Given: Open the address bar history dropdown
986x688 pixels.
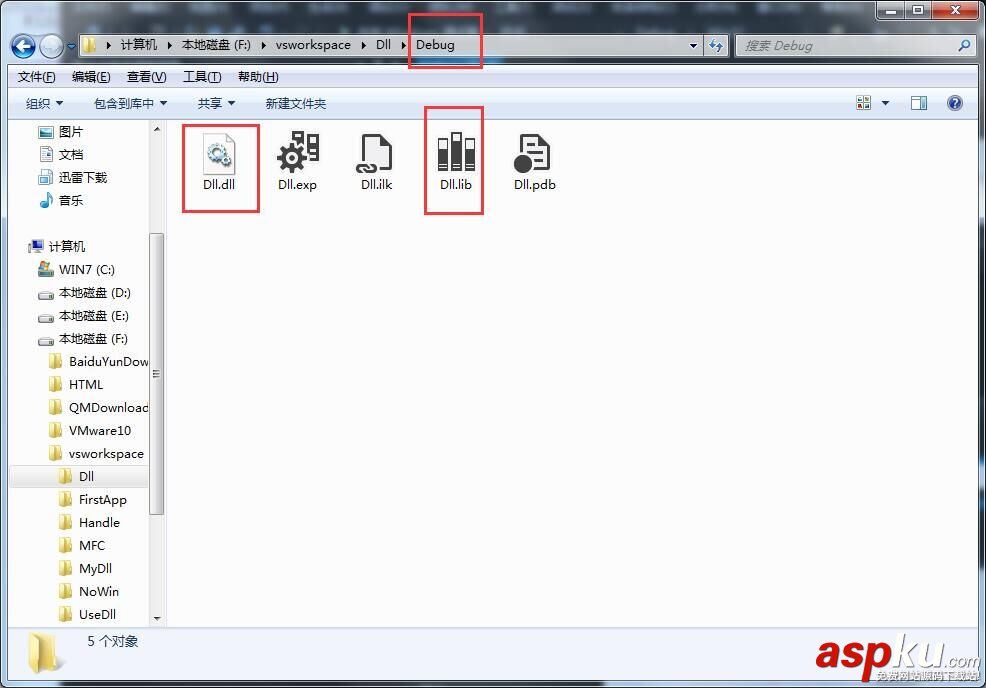Looking at the screenshot, I should pos(693,45).
